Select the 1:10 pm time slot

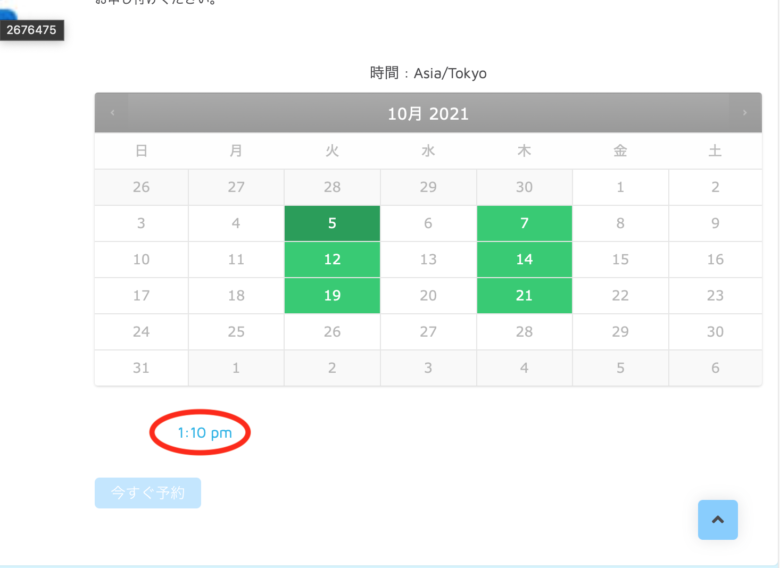tap(204, 433)
